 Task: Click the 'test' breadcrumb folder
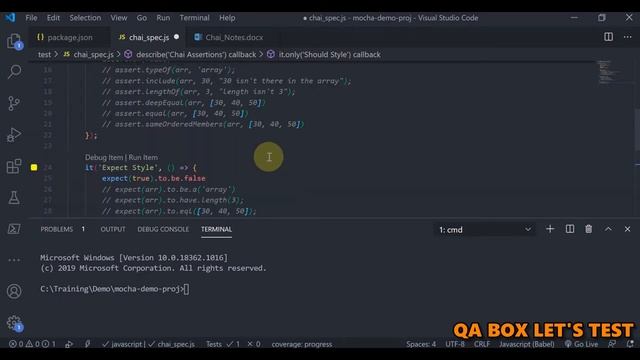pos(44,55)
